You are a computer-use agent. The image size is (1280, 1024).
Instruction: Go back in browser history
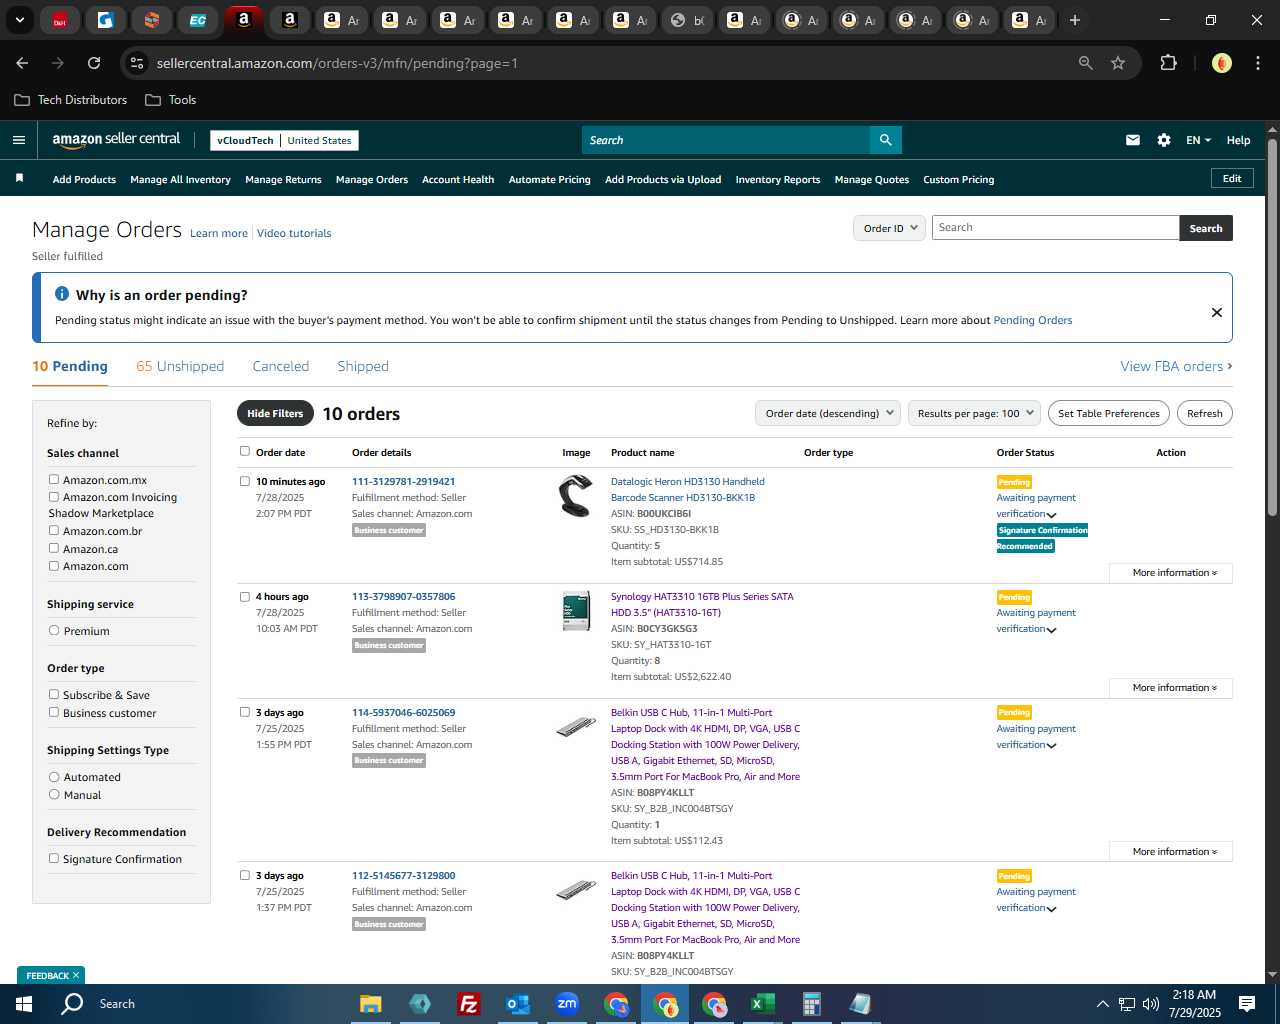[22, 63]
